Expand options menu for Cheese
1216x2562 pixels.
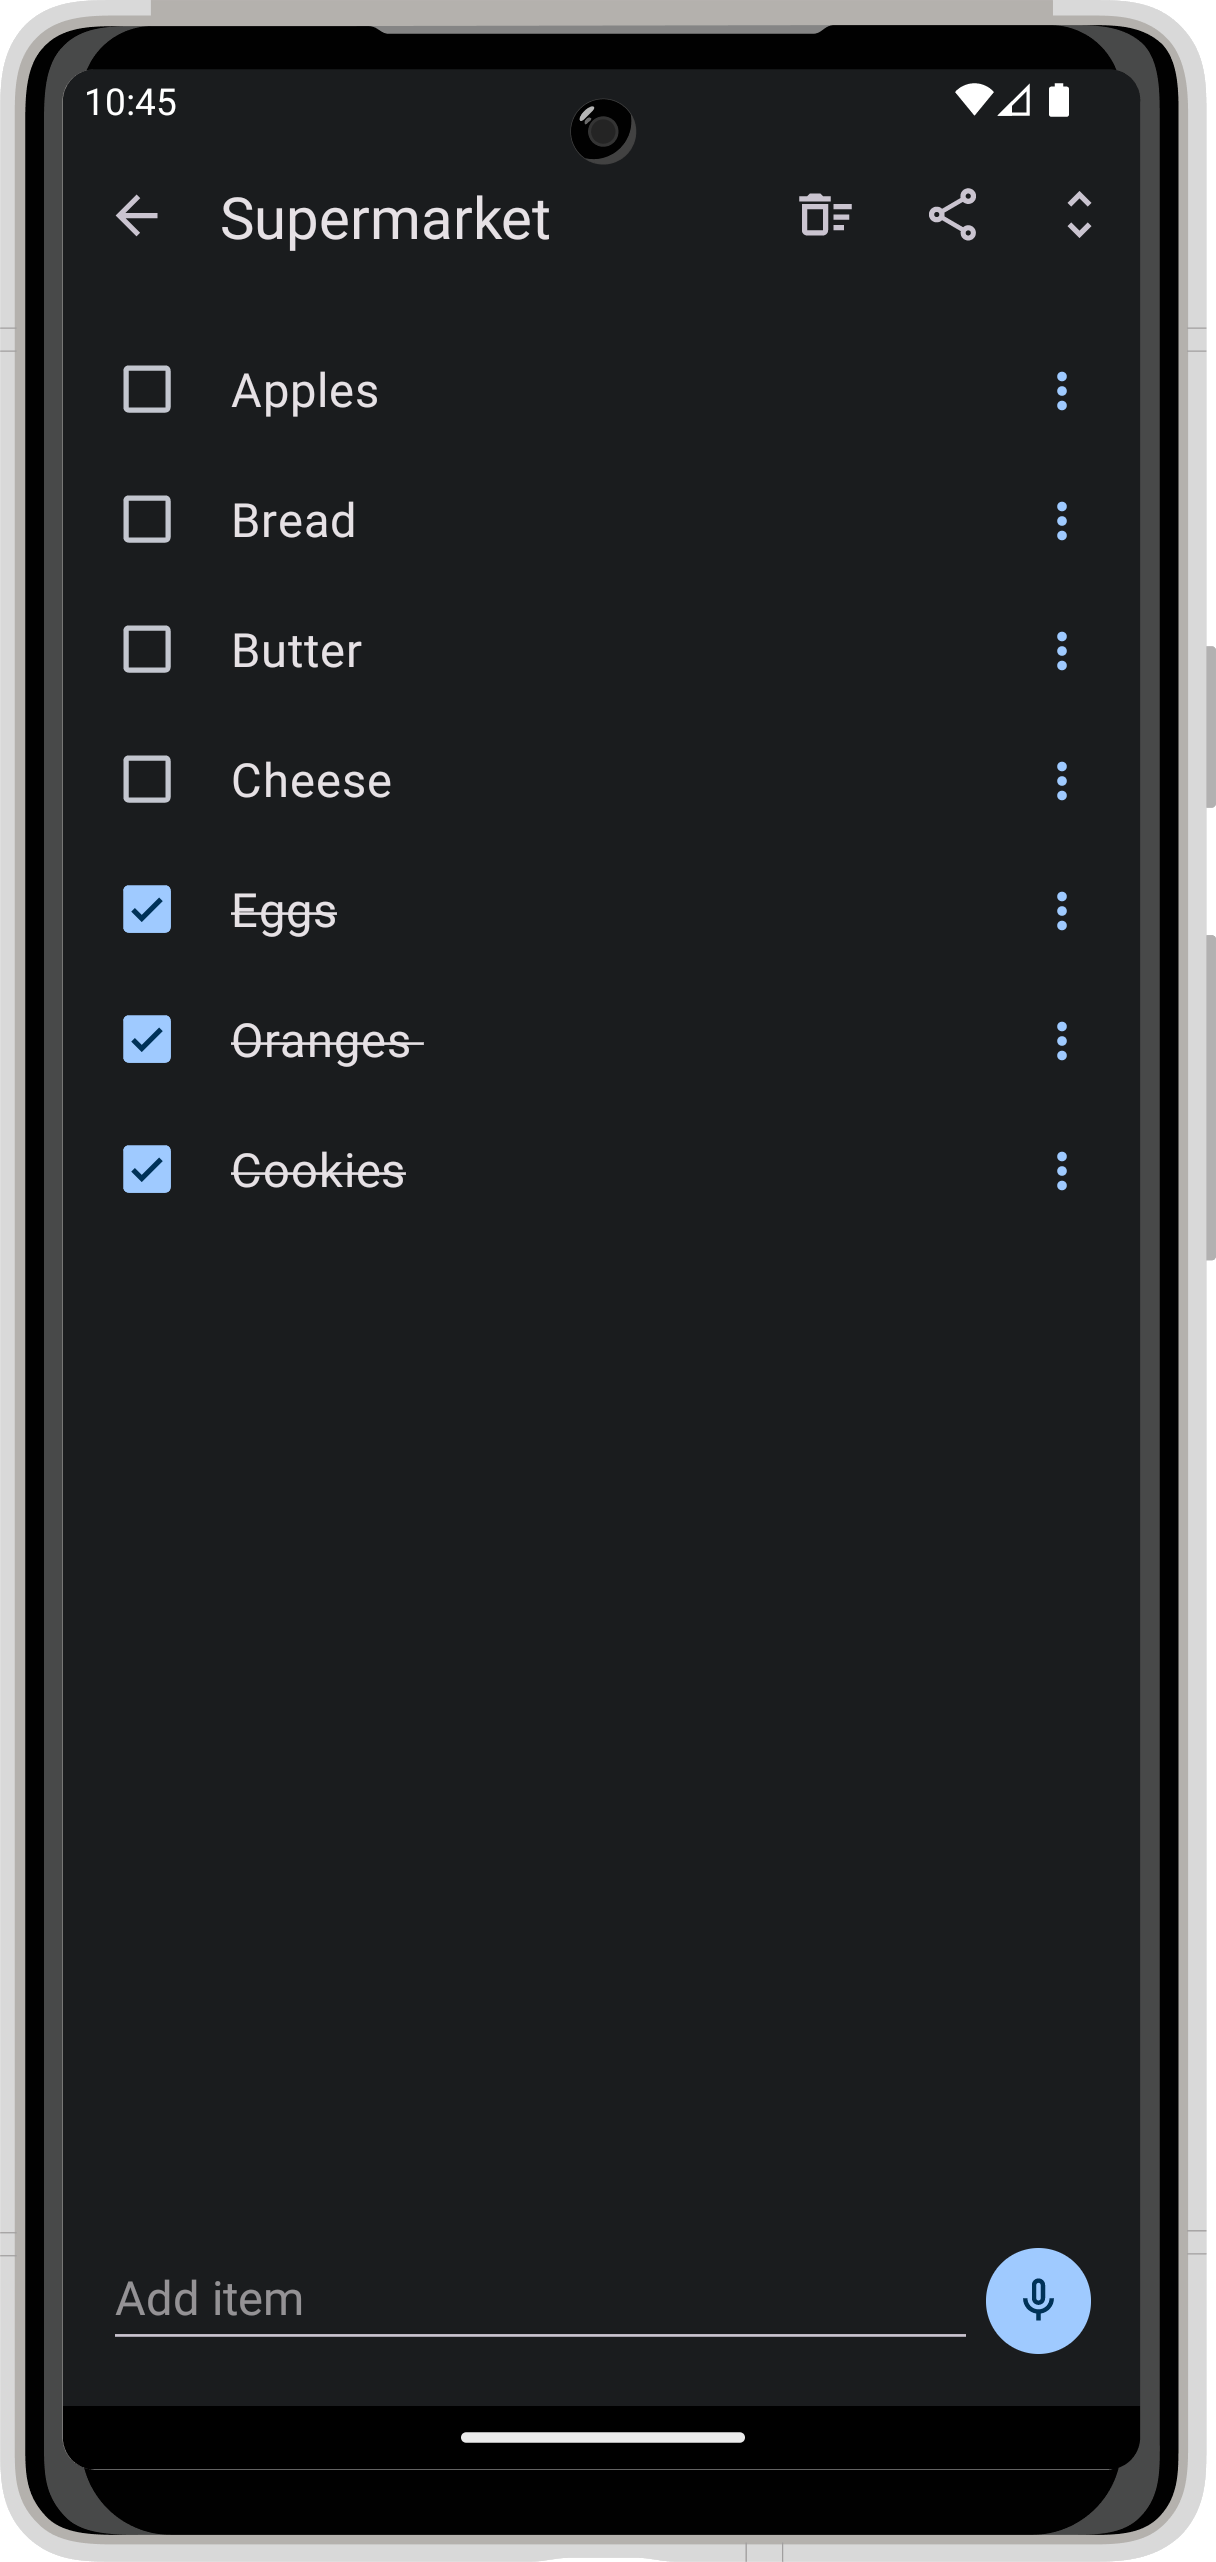point(1062,781)
